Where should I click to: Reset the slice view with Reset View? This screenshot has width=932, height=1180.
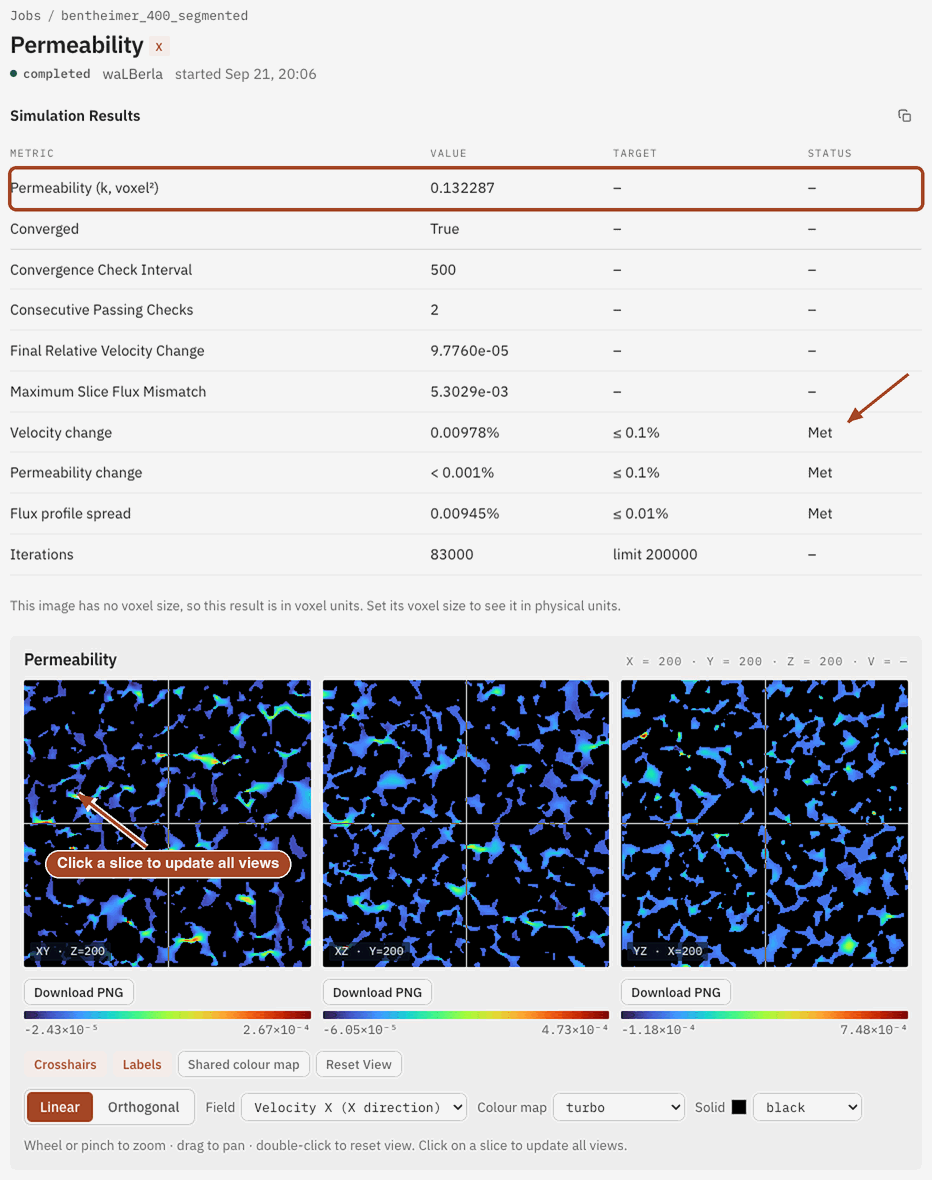[x=359, y=1064]
